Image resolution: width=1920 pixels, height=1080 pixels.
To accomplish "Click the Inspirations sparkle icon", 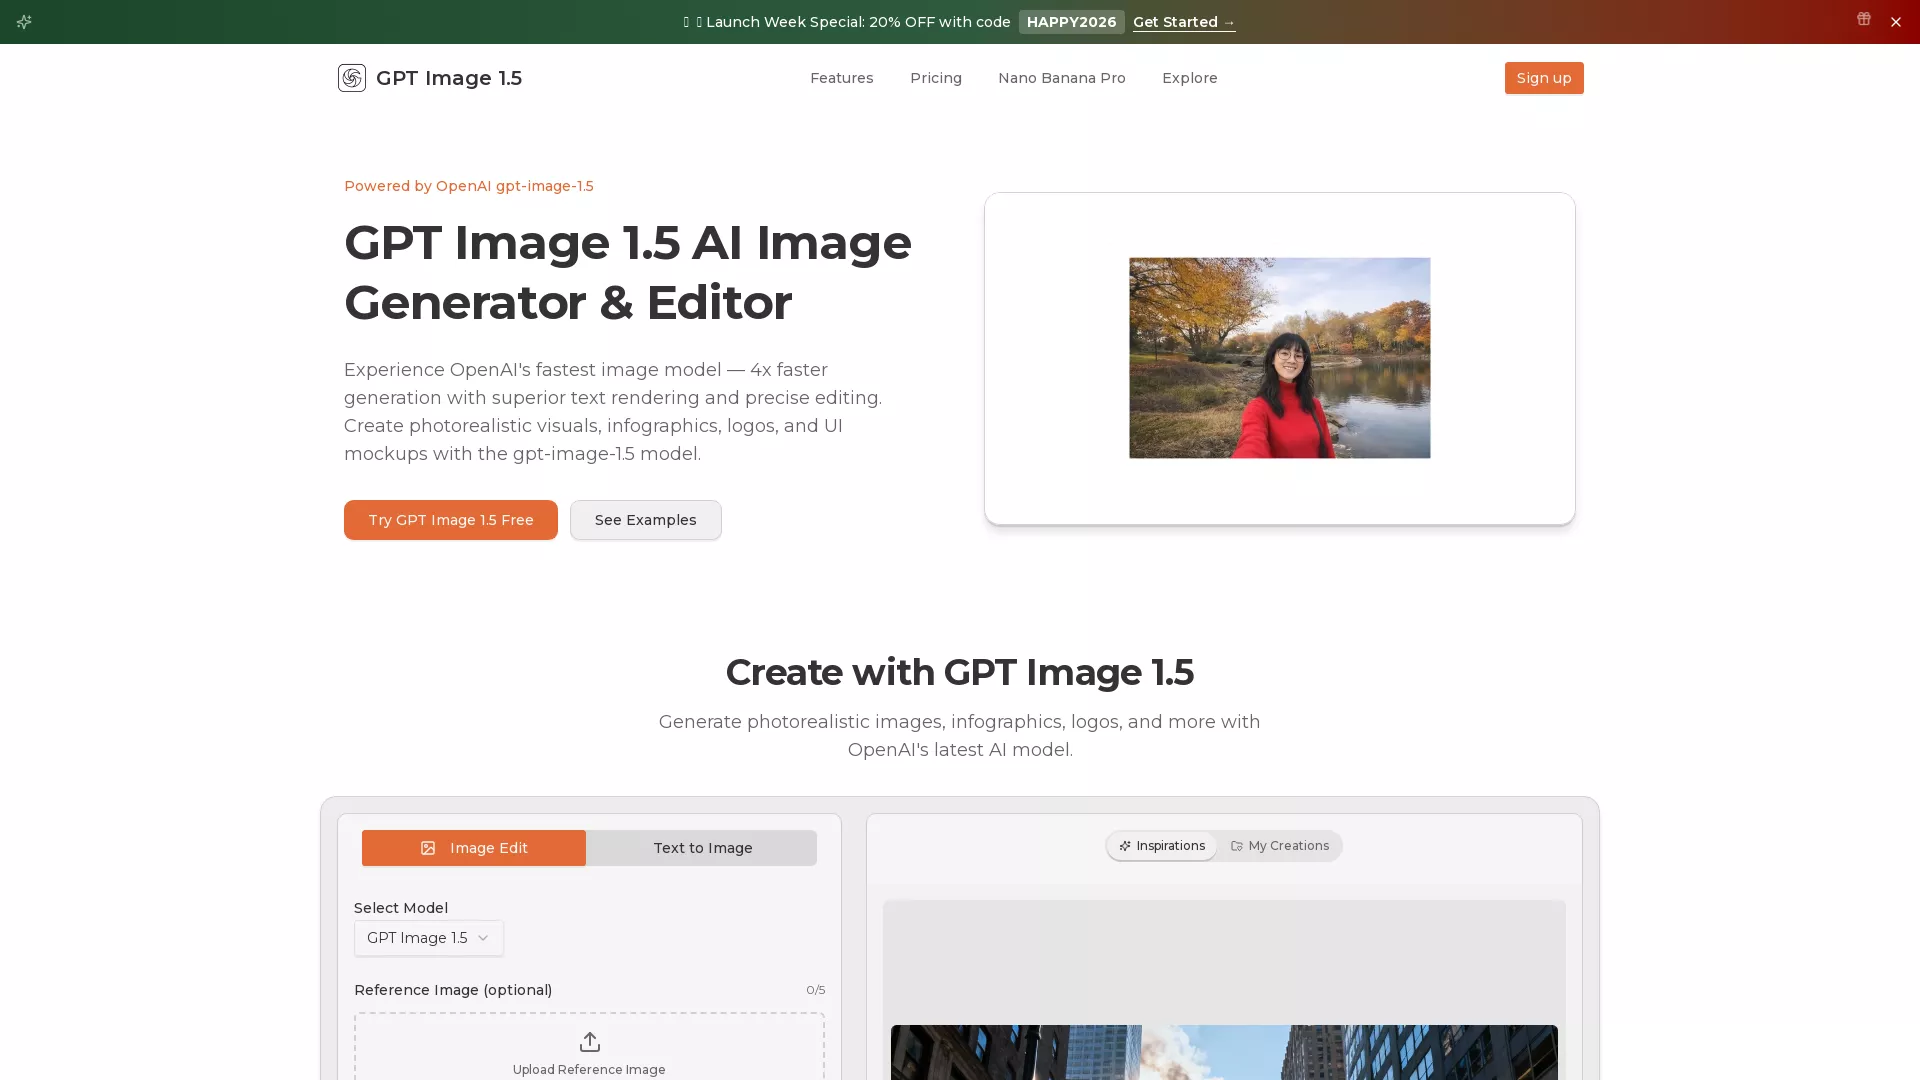I will click(1124, 845).
